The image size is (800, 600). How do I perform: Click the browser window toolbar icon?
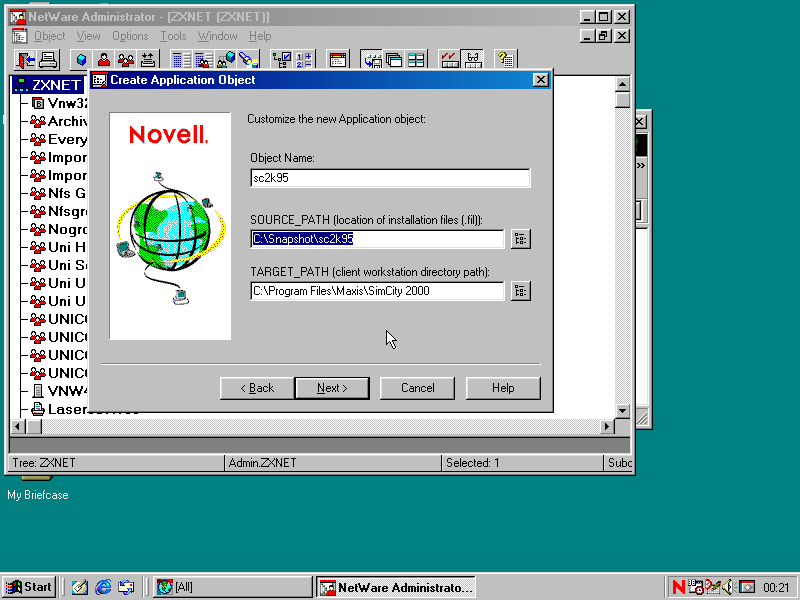[x=337, y=60]
